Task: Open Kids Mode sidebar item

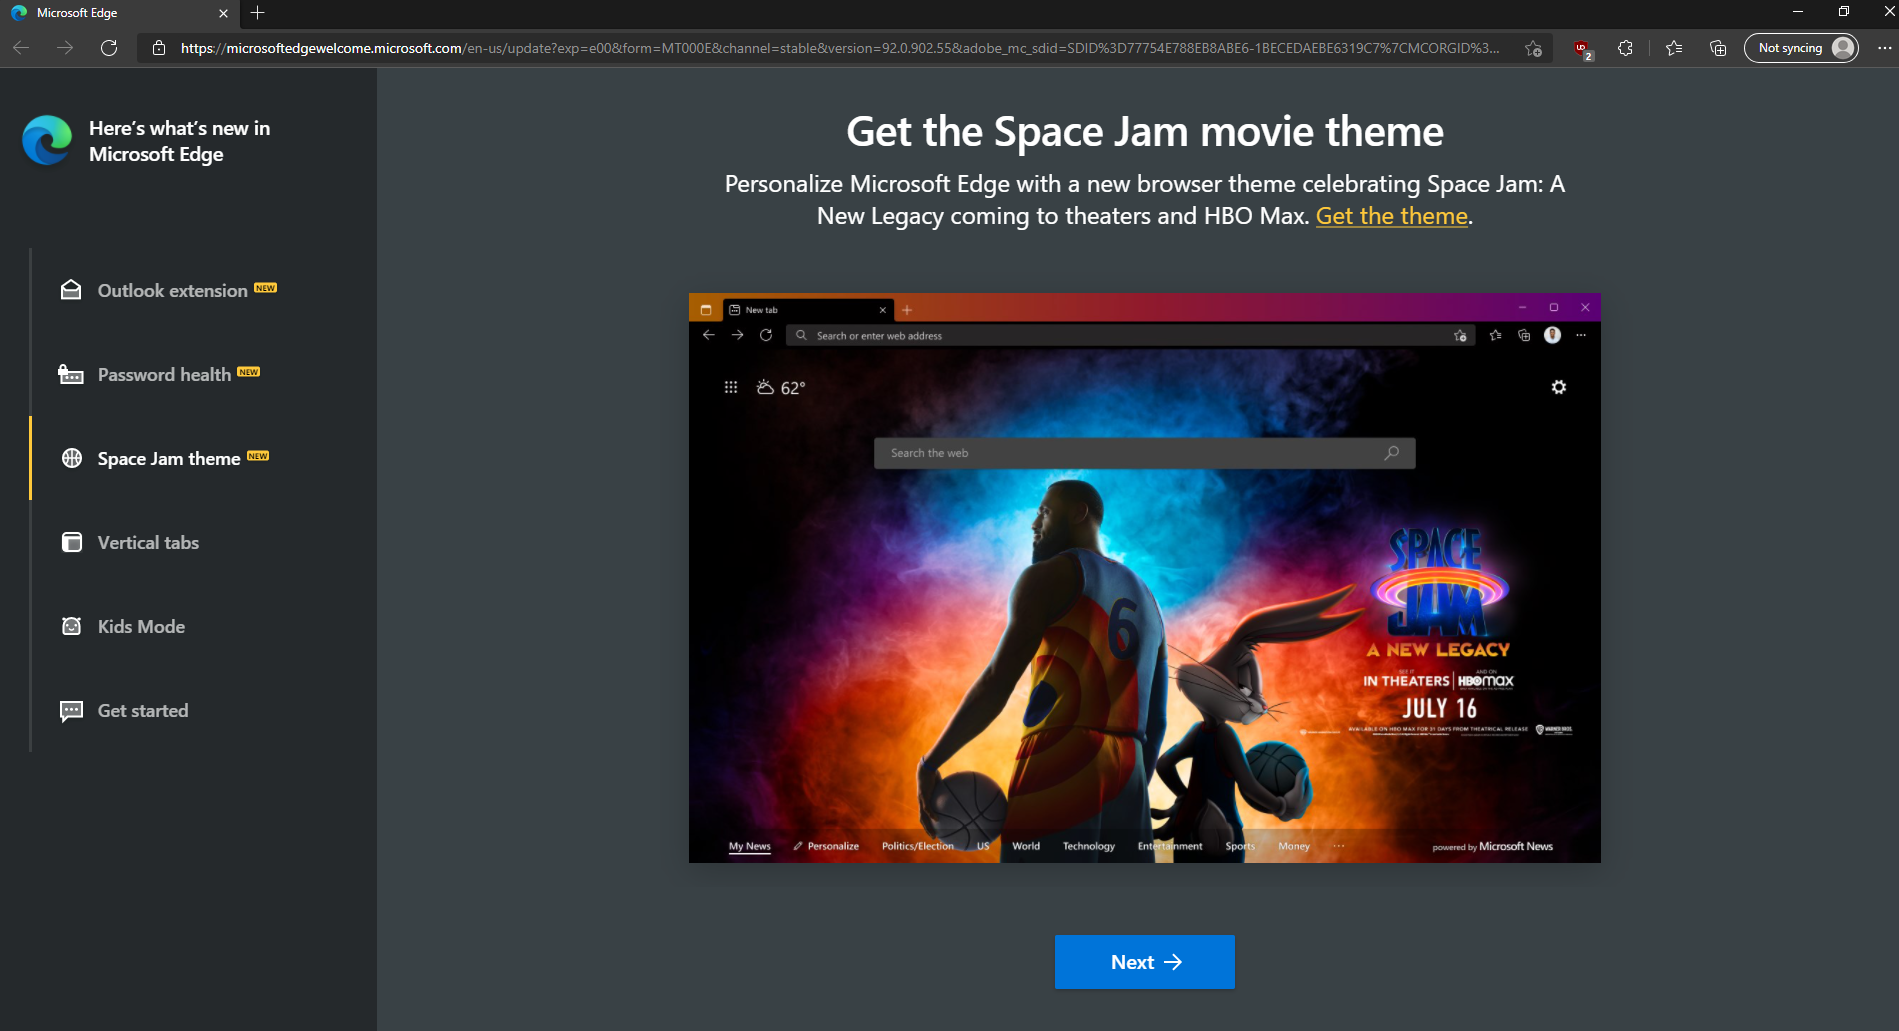Action: point(123,626)
